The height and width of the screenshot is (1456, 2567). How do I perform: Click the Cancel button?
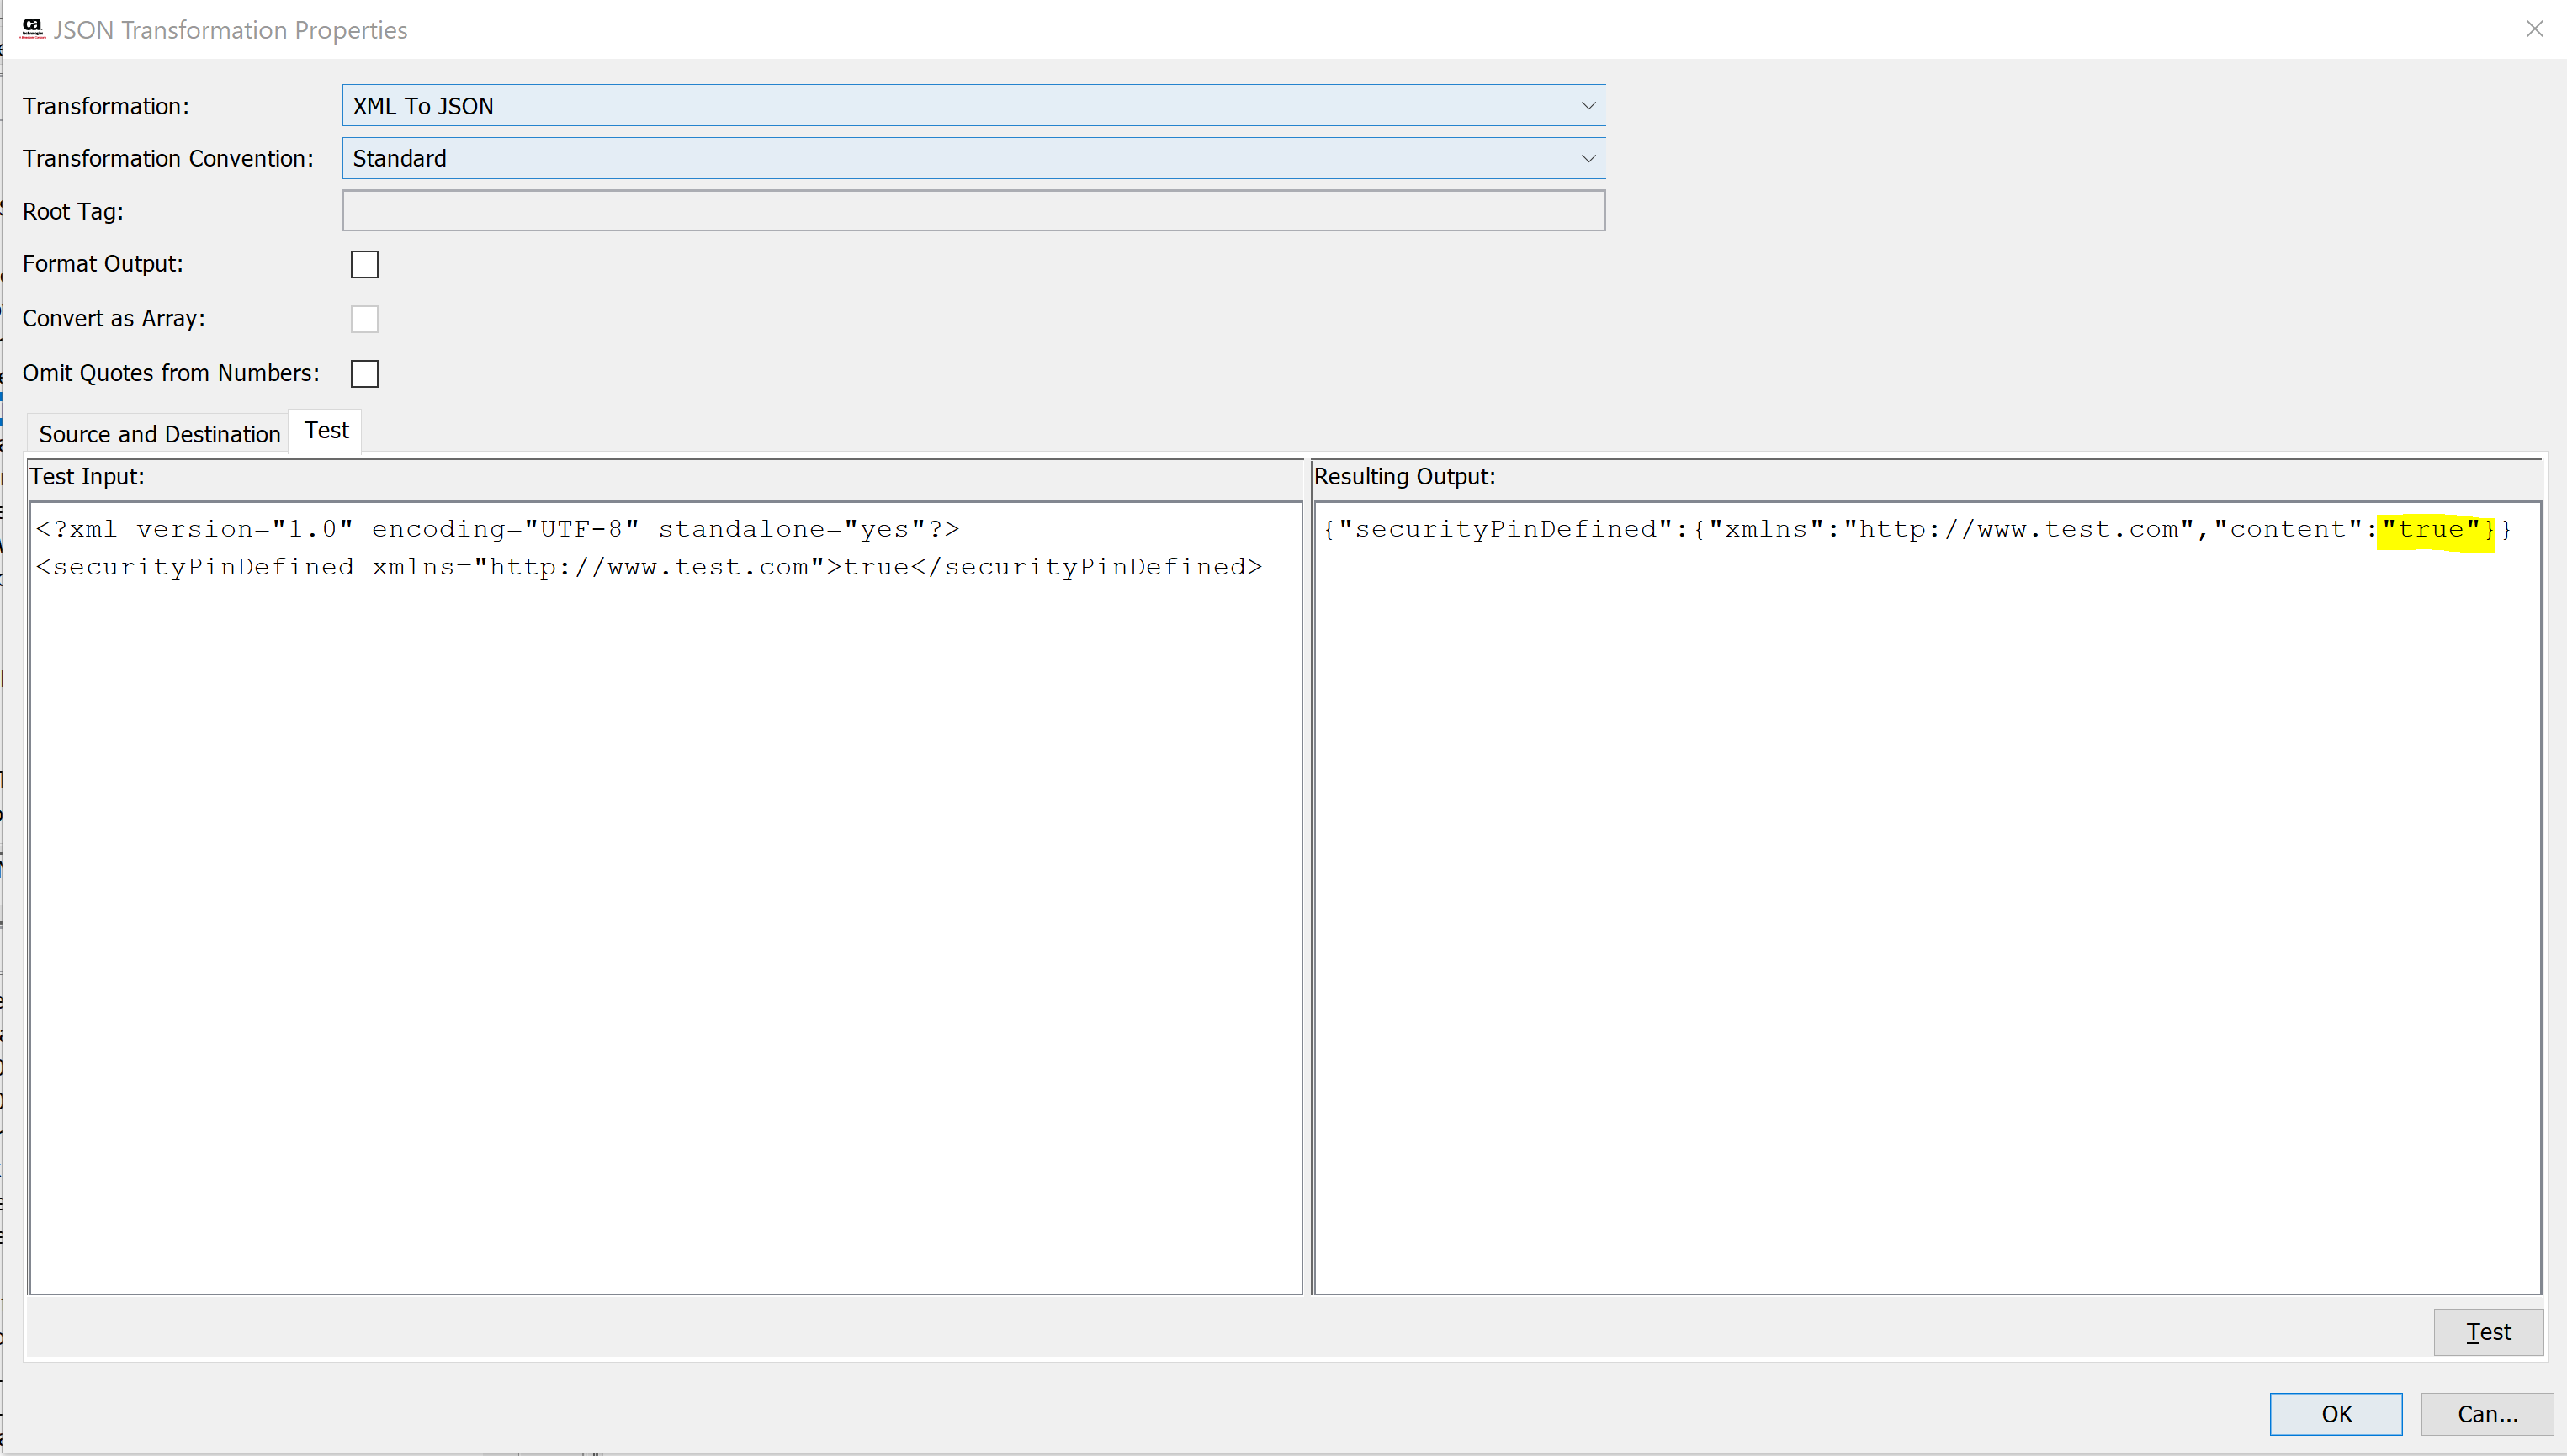2486,1414
